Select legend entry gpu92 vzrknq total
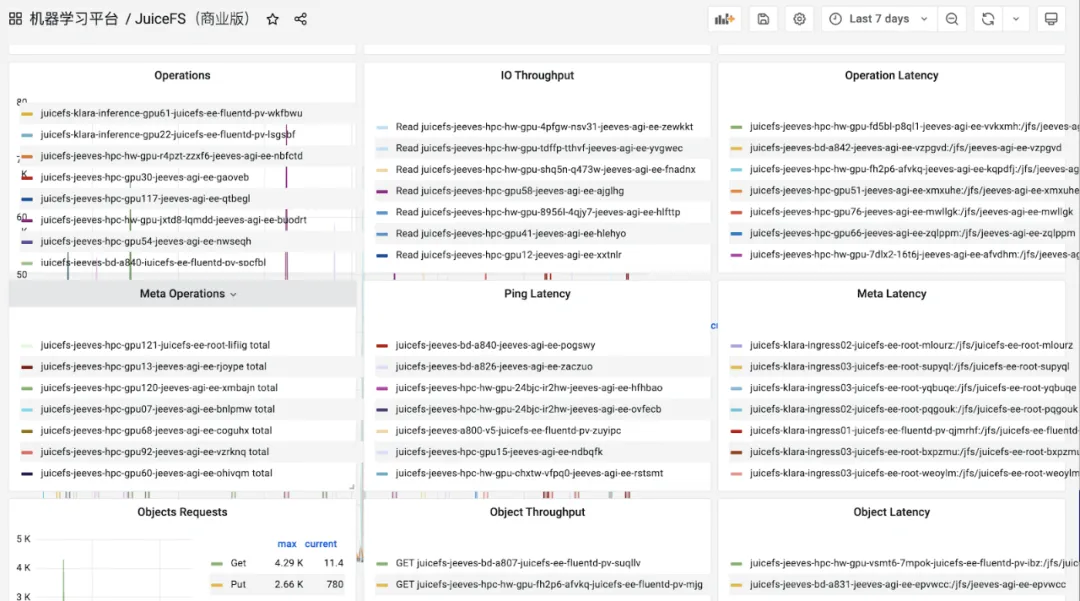The width and height of the screenshot is (1080, 601). click(155, 452)
